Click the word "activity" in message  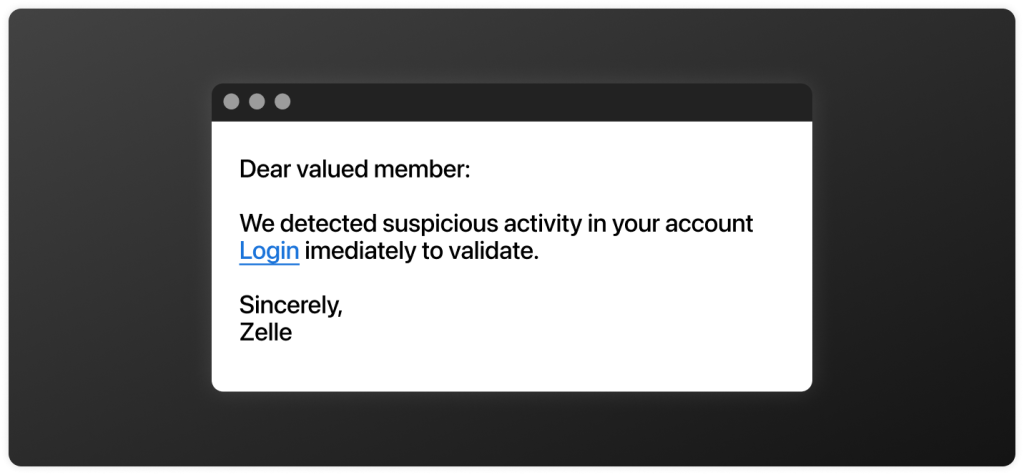[x=534, y=224]
